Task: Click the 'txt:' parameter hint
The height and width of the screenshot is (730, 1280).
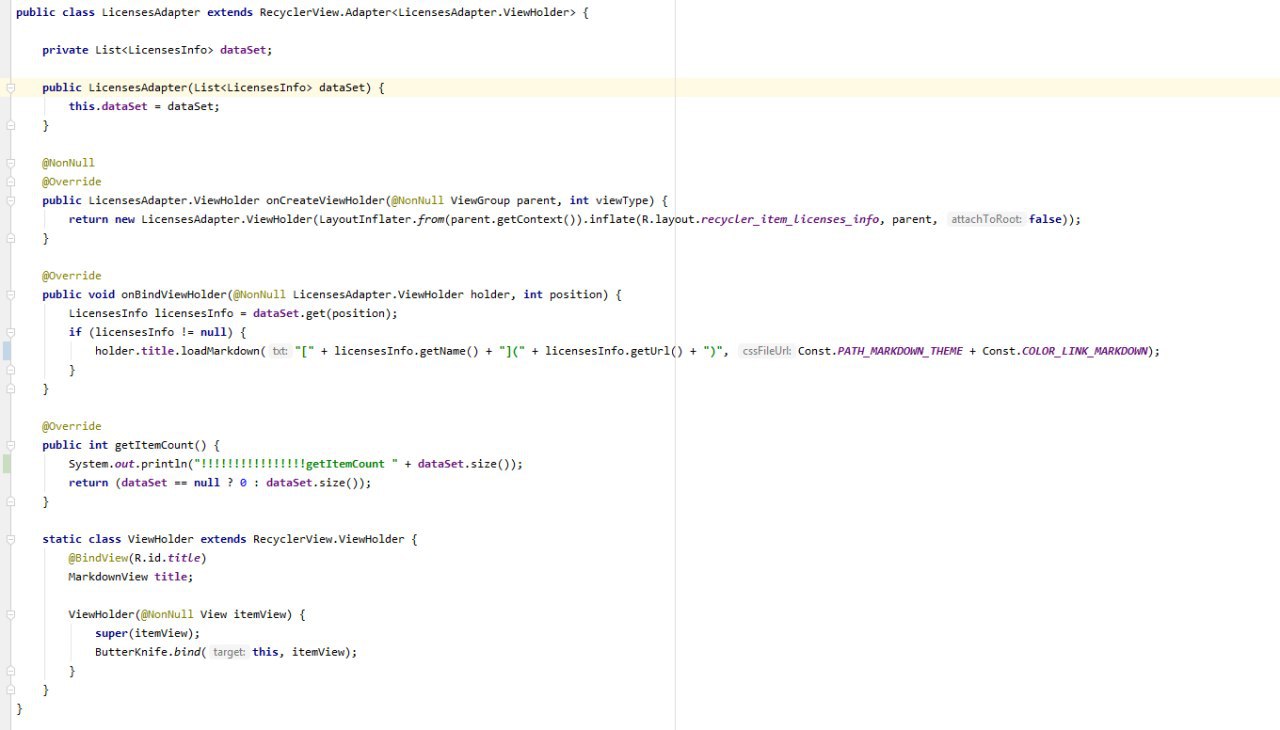Action: (280, 351)
